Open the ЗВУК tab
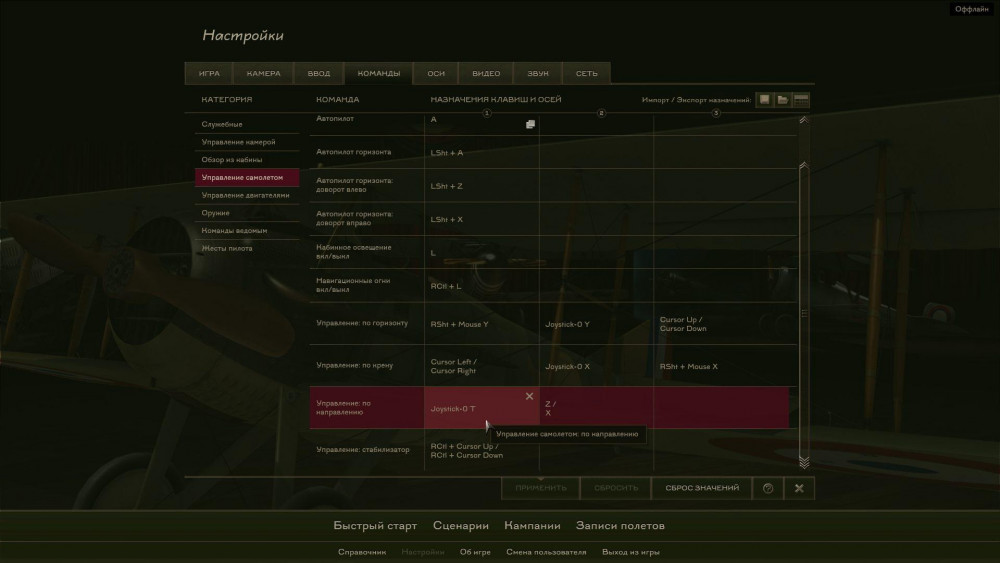The image size is (1000, 563). point(538,73)
